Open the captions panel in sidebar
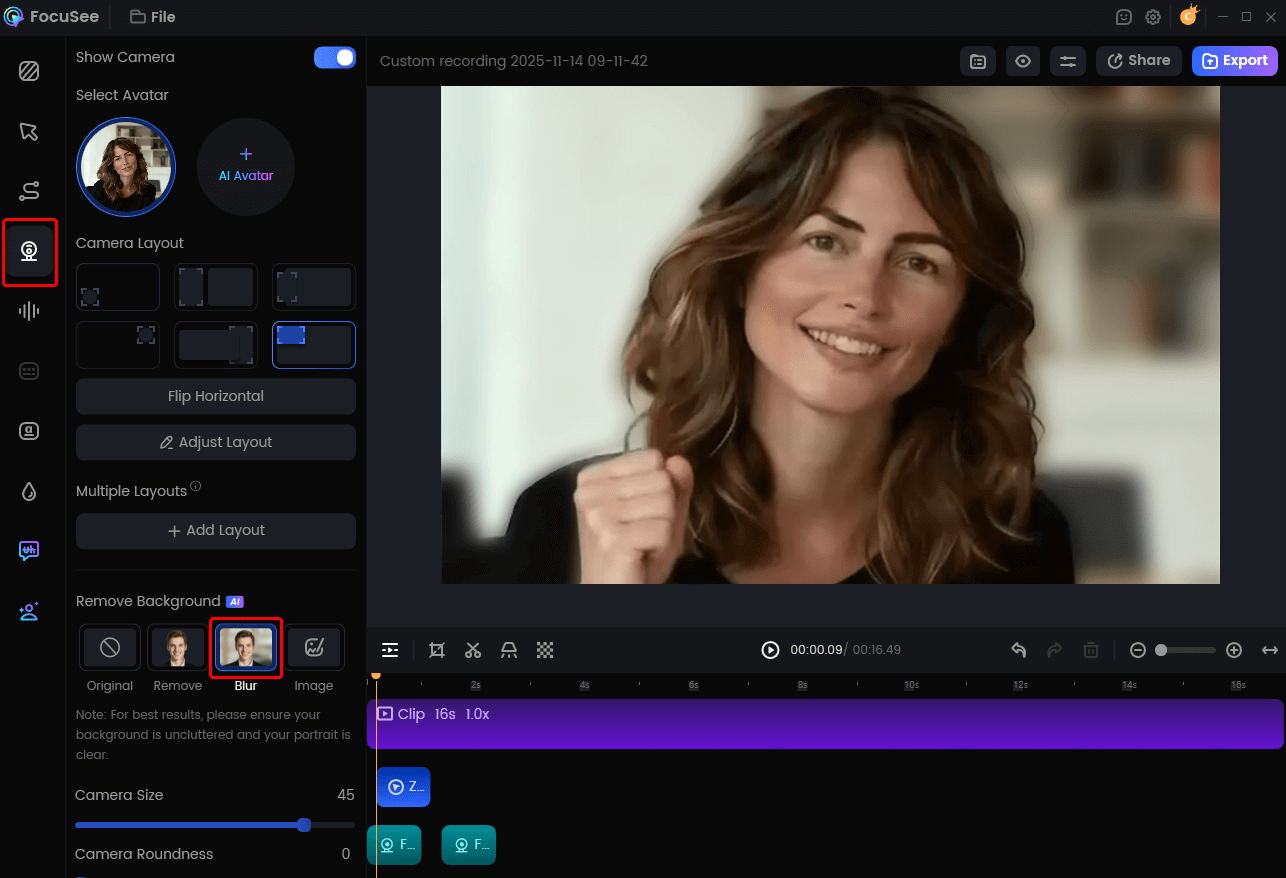This screenshot has width=1286, height=878. [29, 371]
